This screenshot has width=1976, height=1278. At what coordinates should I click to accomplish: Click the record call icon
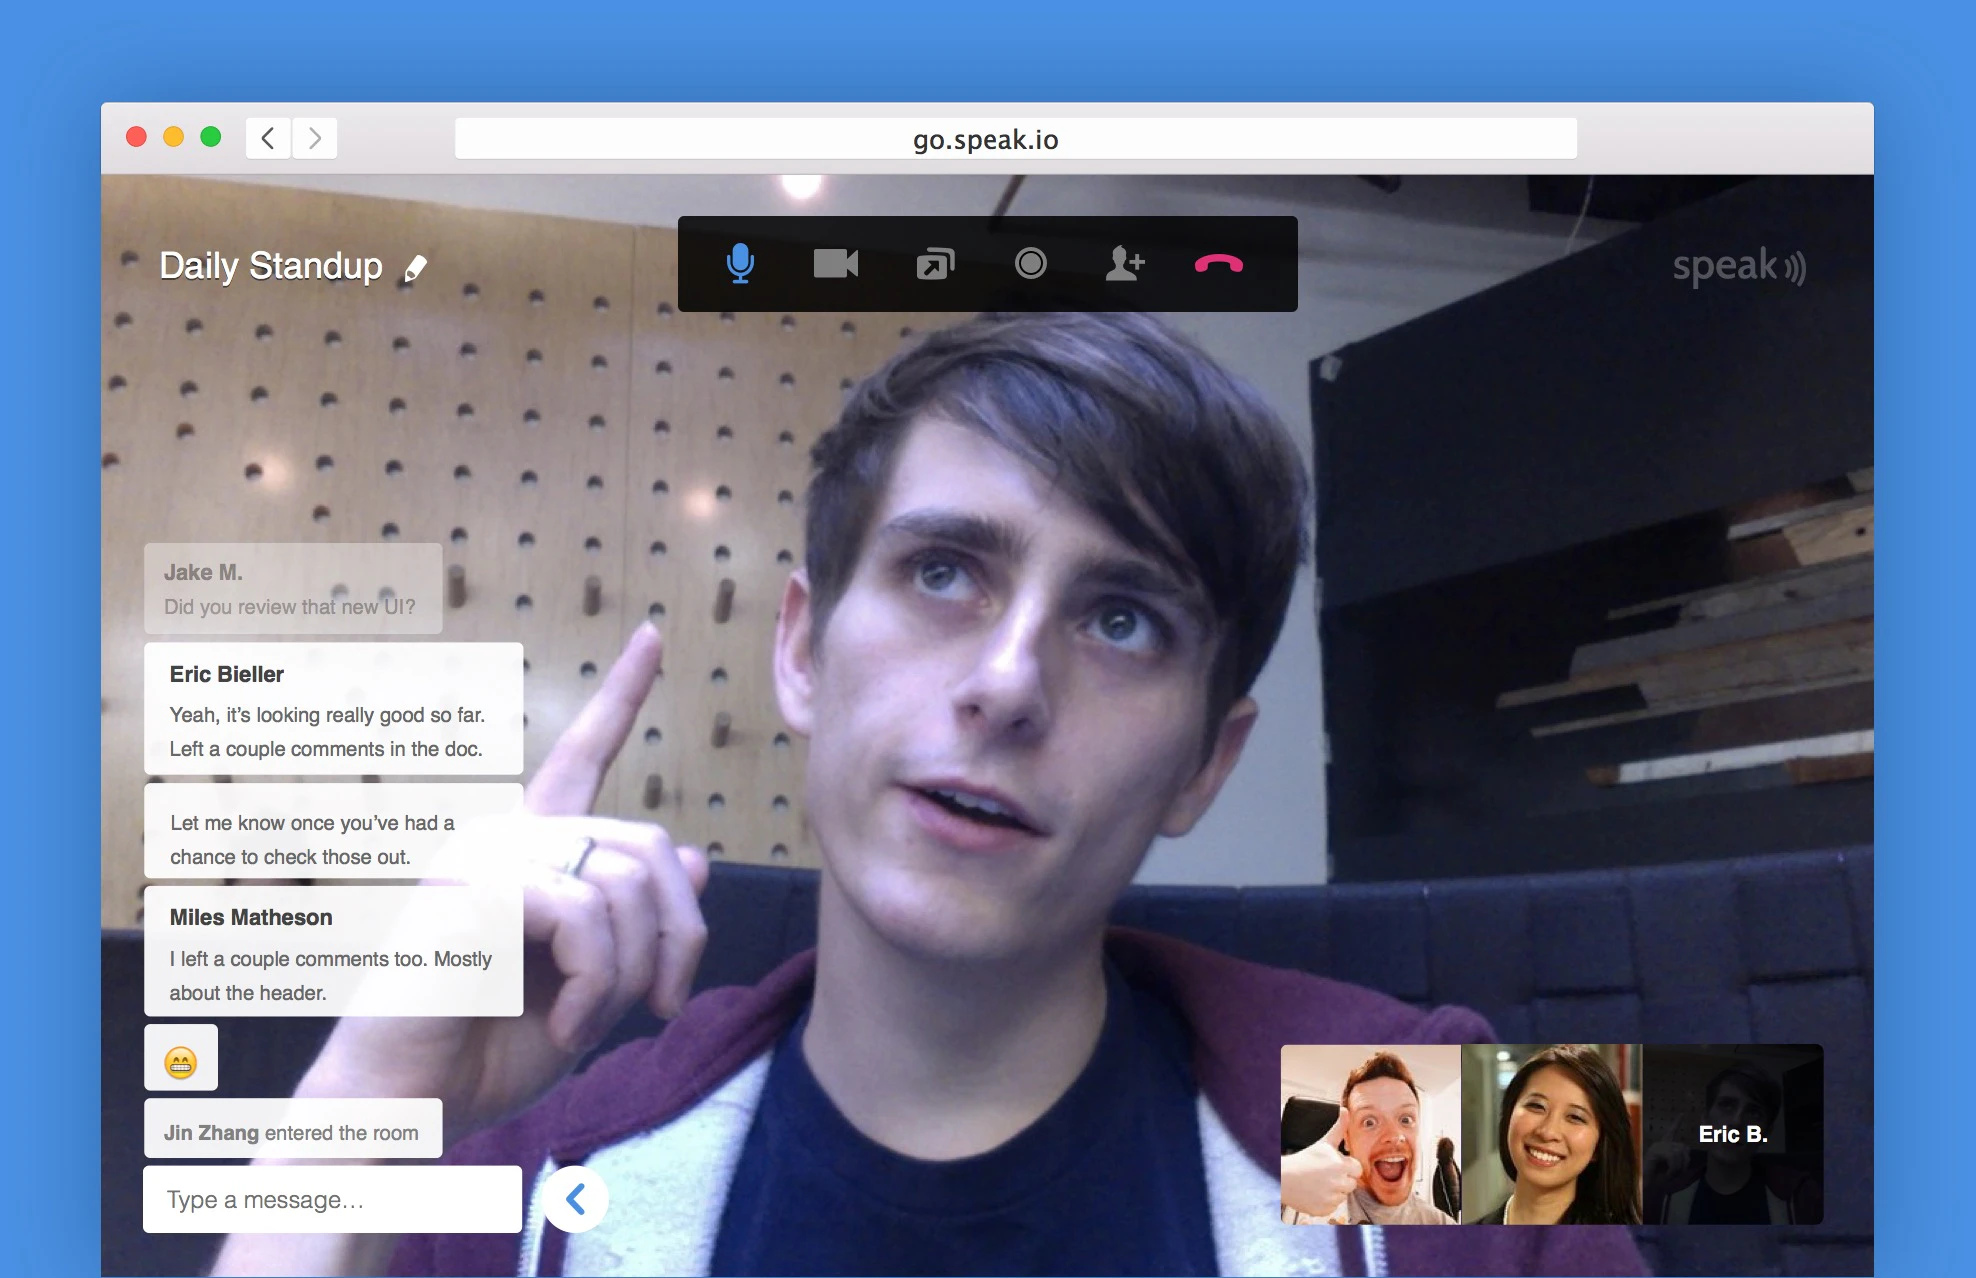coord(1030,264)
